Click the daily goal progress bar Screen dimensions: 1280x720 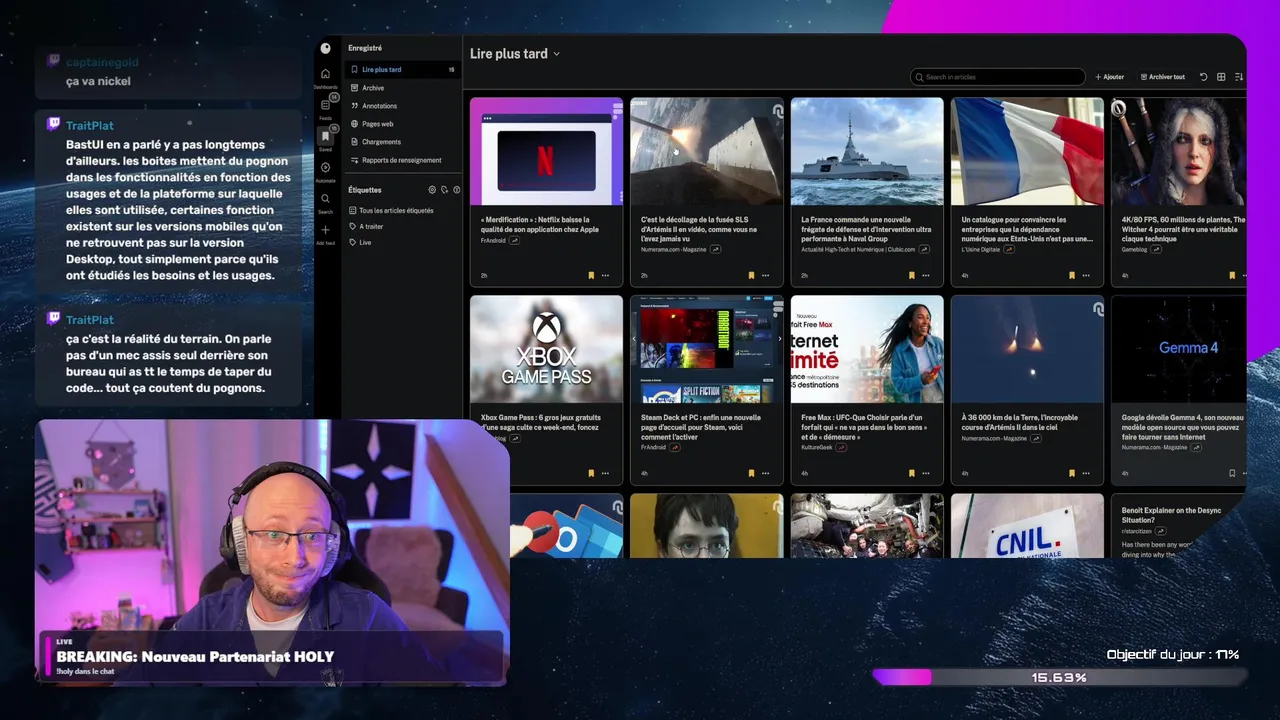pos(1059,678)
